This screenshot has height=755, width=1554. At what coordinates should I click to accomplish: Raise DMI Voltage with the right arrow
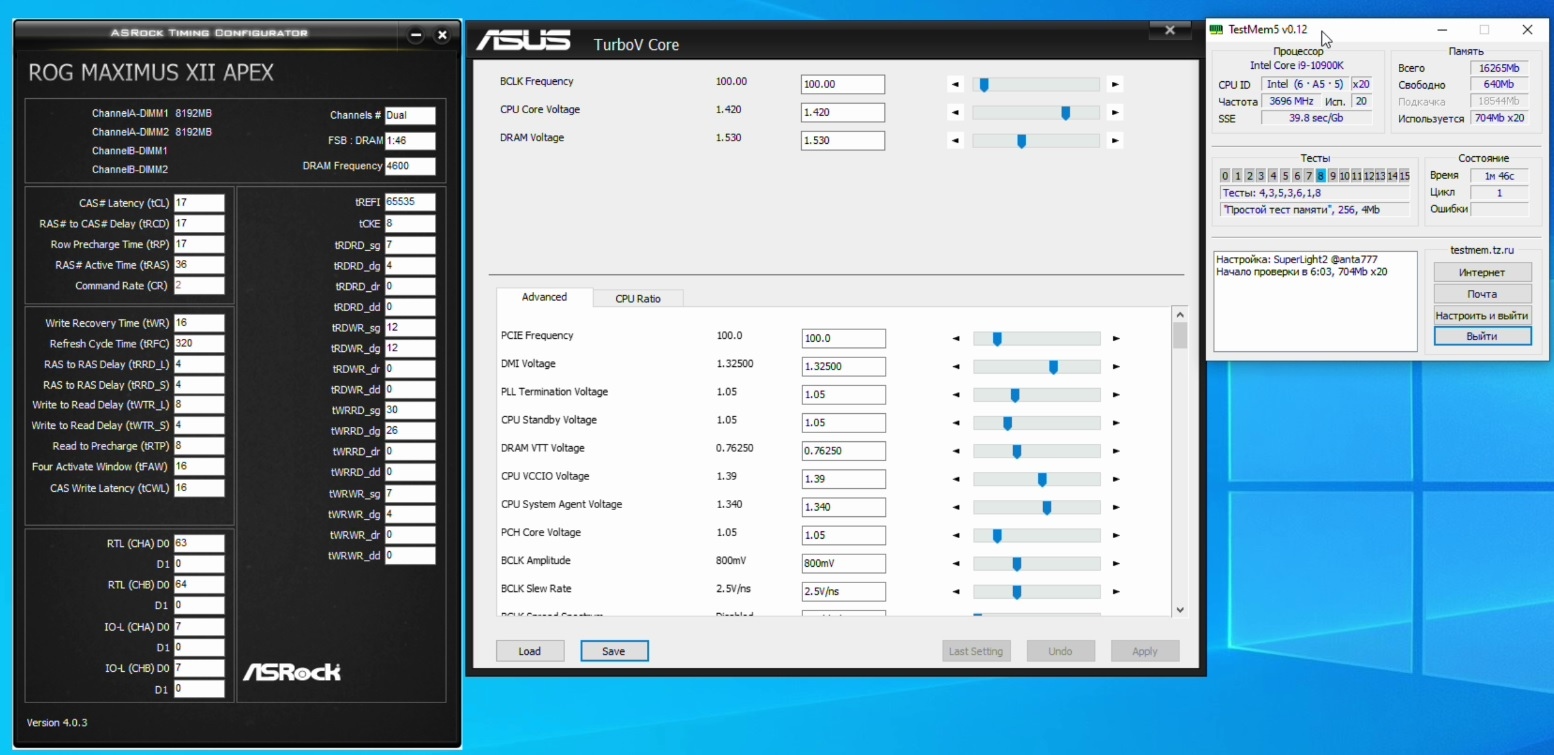(x=1116, y=367)
